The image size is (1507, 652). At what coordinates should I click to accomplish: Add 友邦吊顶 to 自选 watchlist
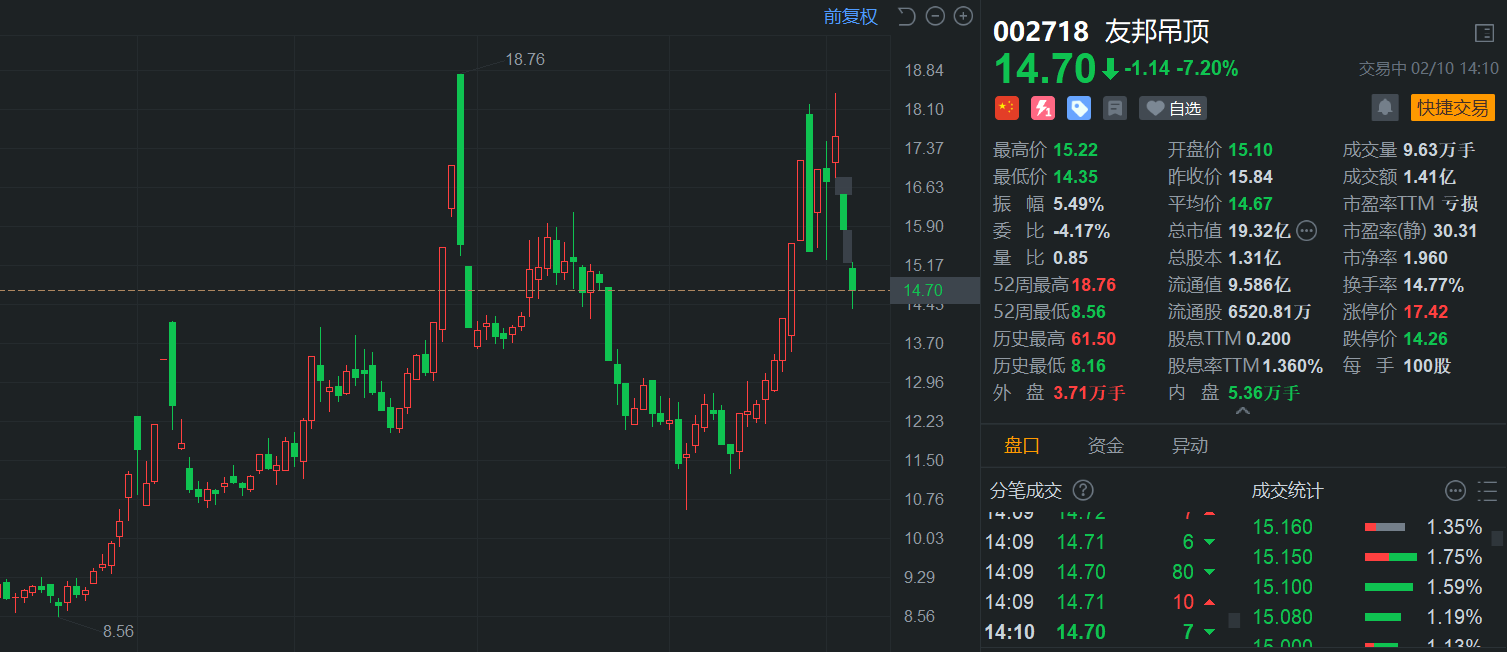coord(1173,108)
